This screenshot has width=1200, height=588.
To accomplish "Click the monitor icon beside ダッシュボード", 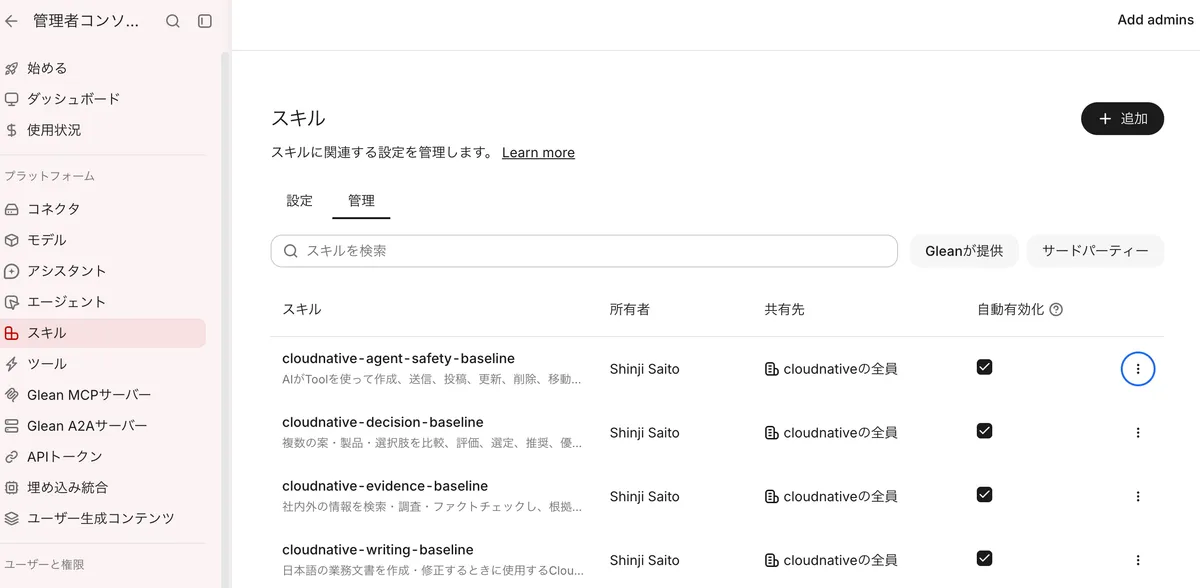I will (12, 99).
